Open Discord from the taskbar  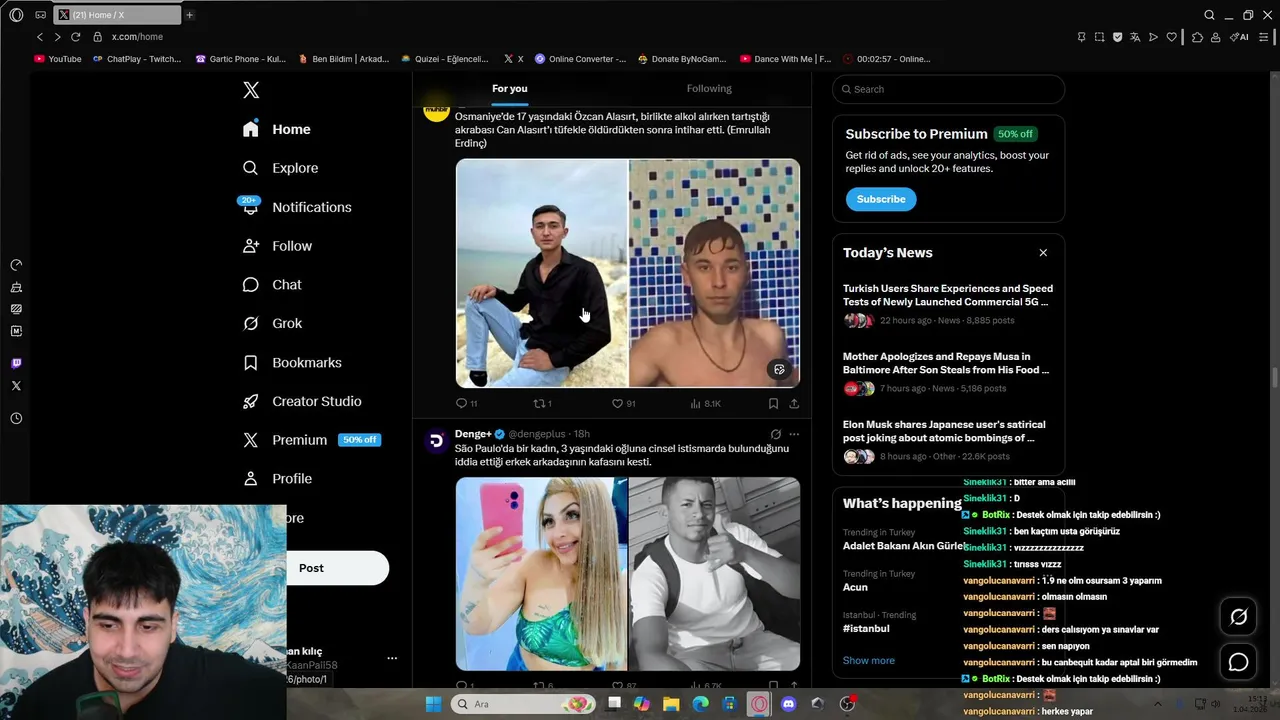788,704
